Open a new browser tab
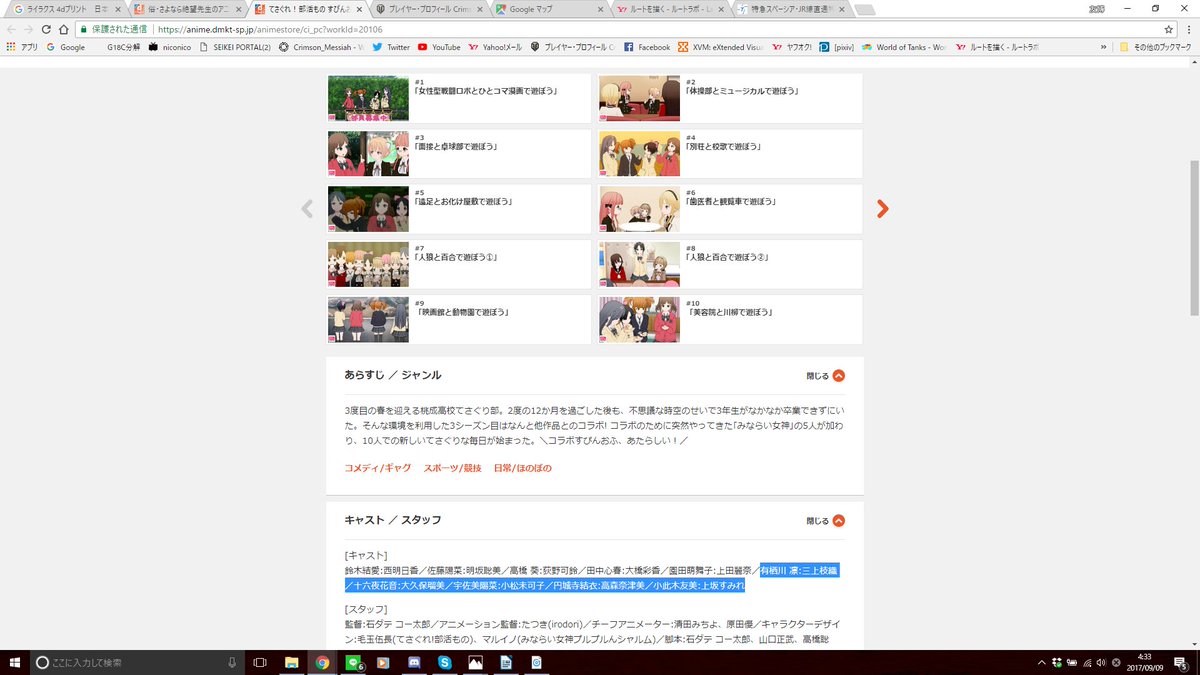 coord(866,9)
